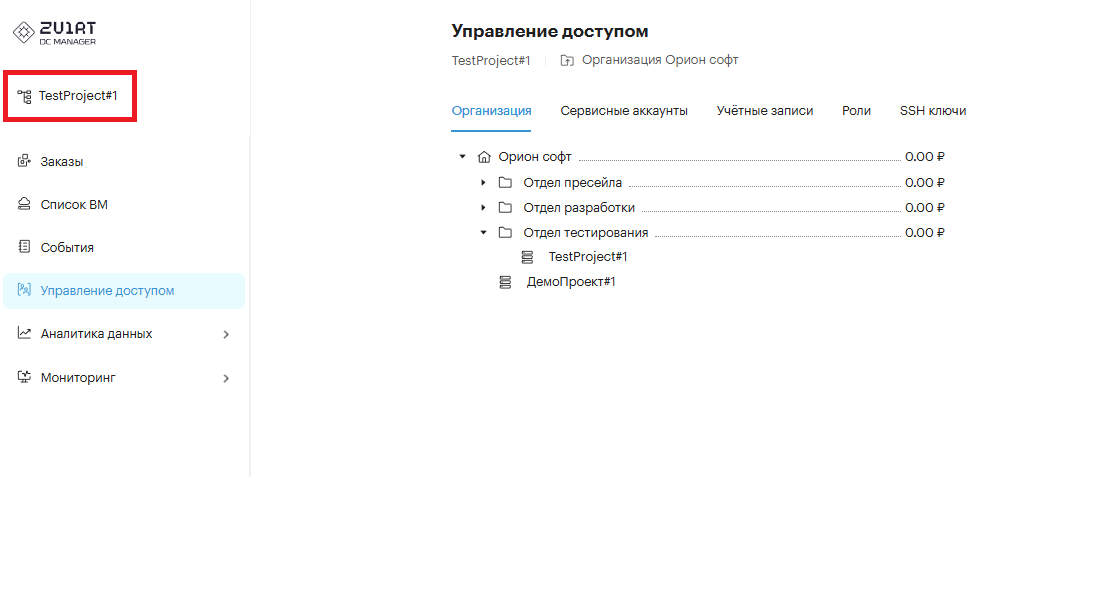This screenshot has height=610, width=1098.
Task: Click the 0.00 ₽ value of Отдел тестирования
Action: tap(924, 233)
